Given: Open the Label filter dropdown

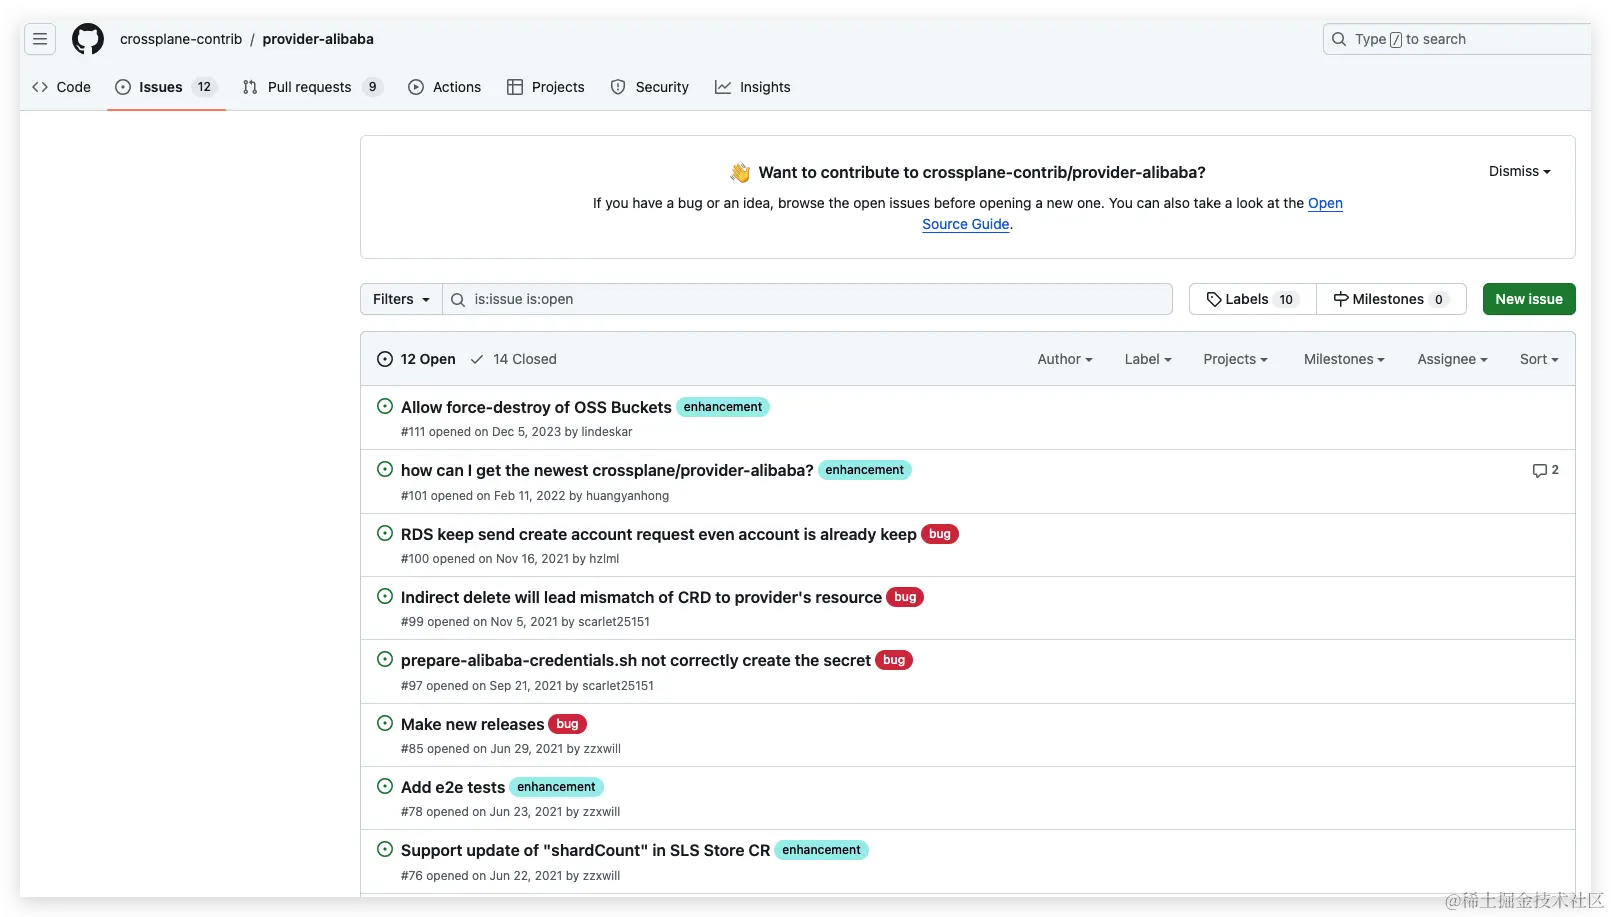Looking at the screenshot, I should (1148, 359).
